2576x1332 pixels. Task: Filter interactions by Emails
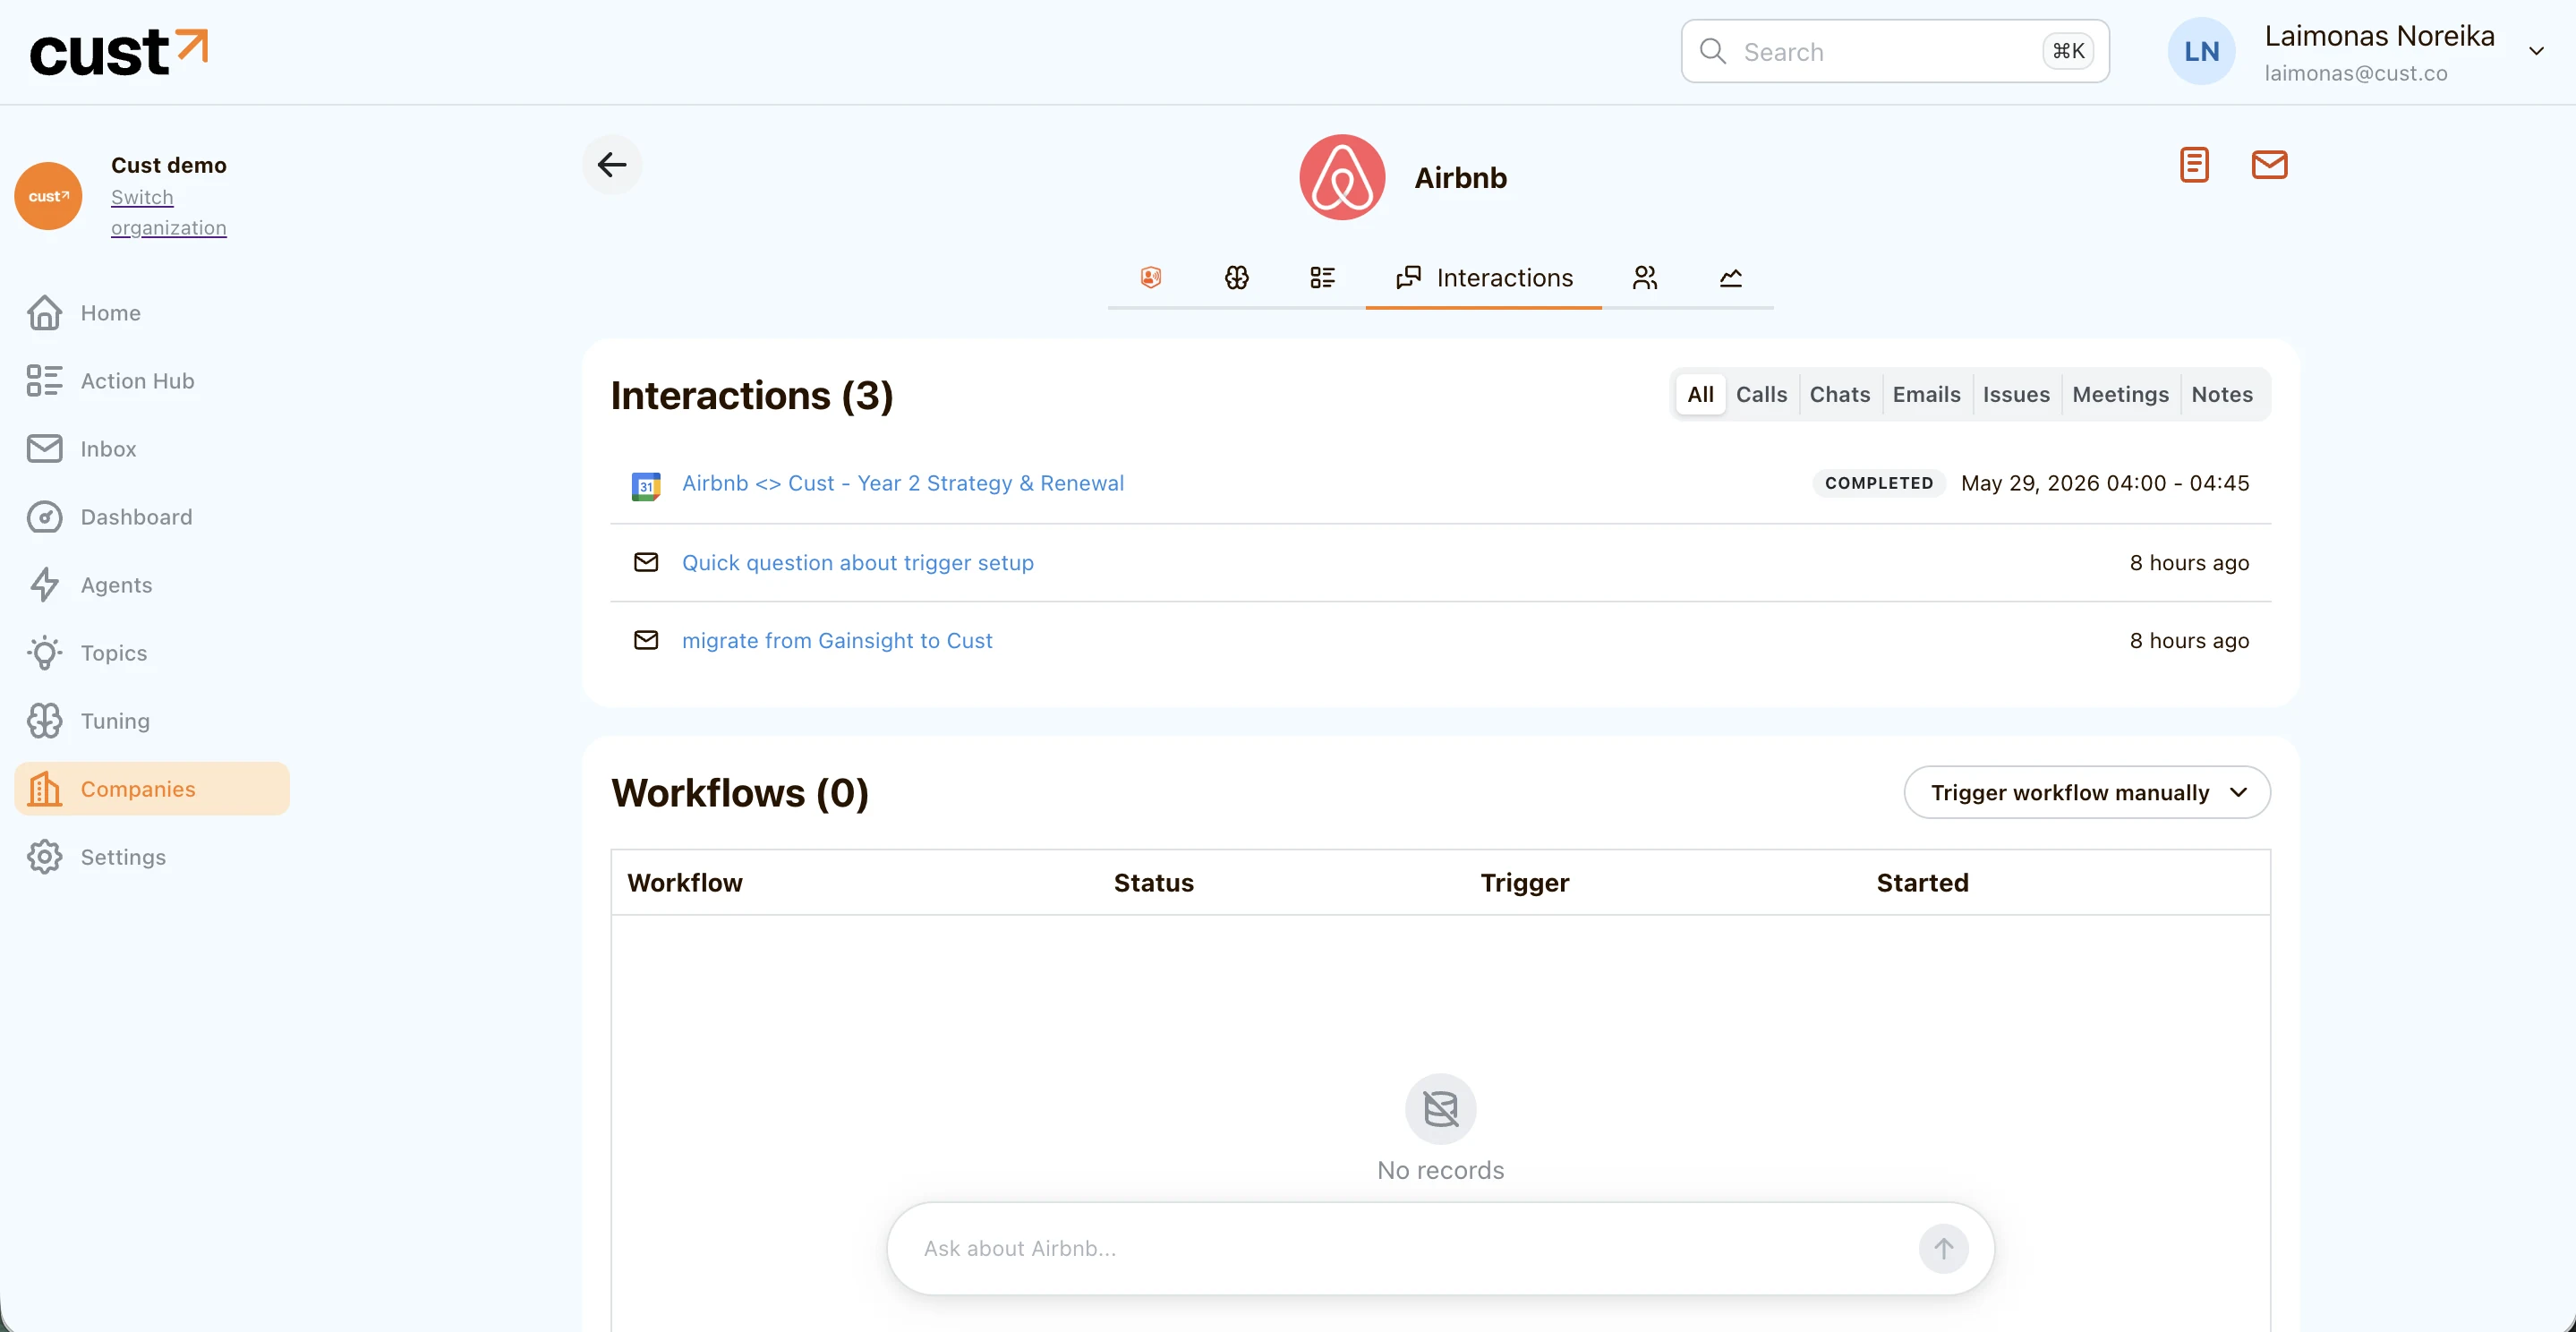(x=1926, y=394)
